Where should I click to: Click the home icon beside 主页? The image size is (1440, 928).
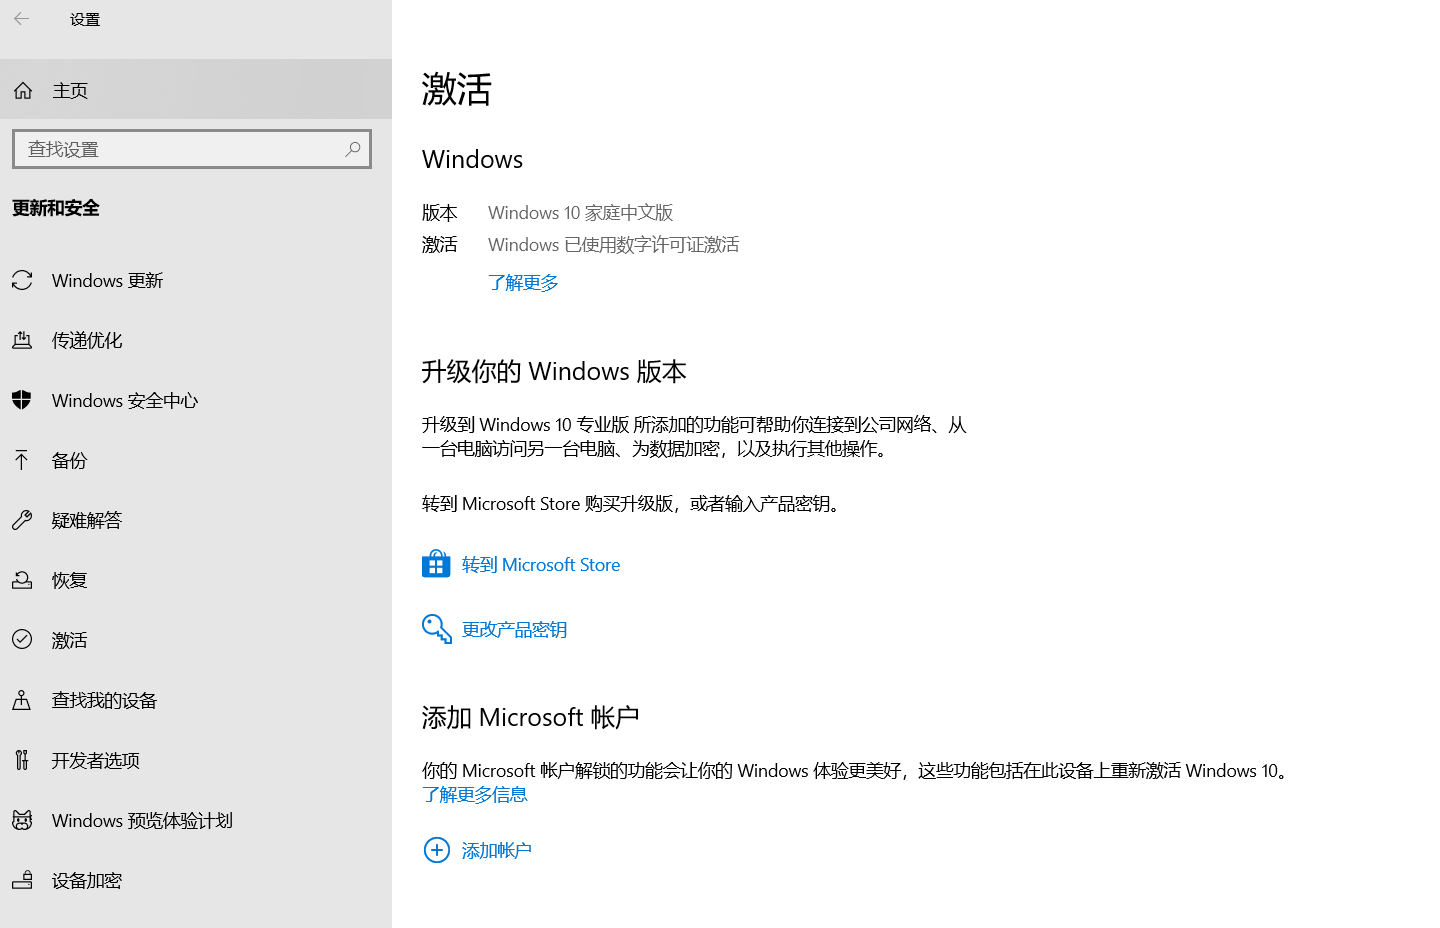[23, 91]
